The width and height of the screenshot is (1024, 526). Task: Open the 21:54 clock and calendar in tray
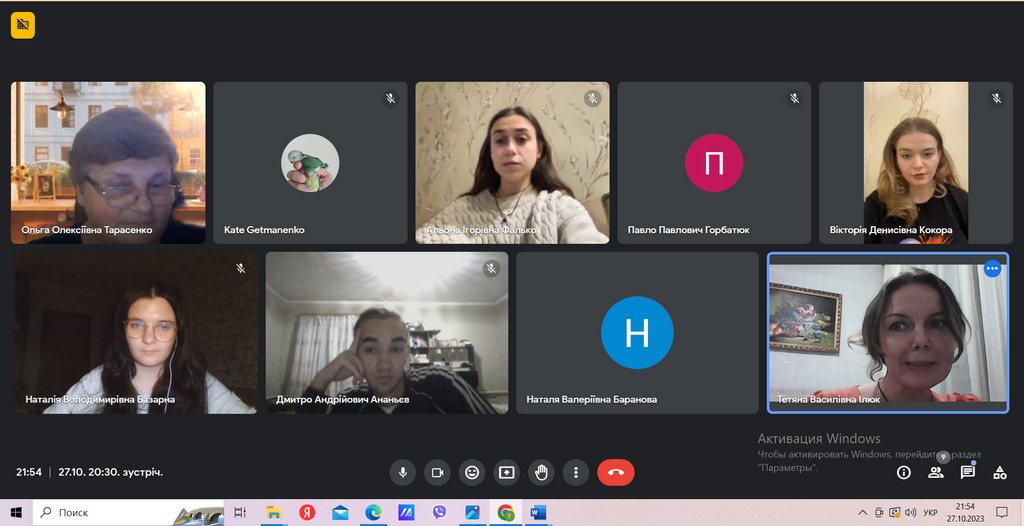pyautogui.click(x=965, y=513)
